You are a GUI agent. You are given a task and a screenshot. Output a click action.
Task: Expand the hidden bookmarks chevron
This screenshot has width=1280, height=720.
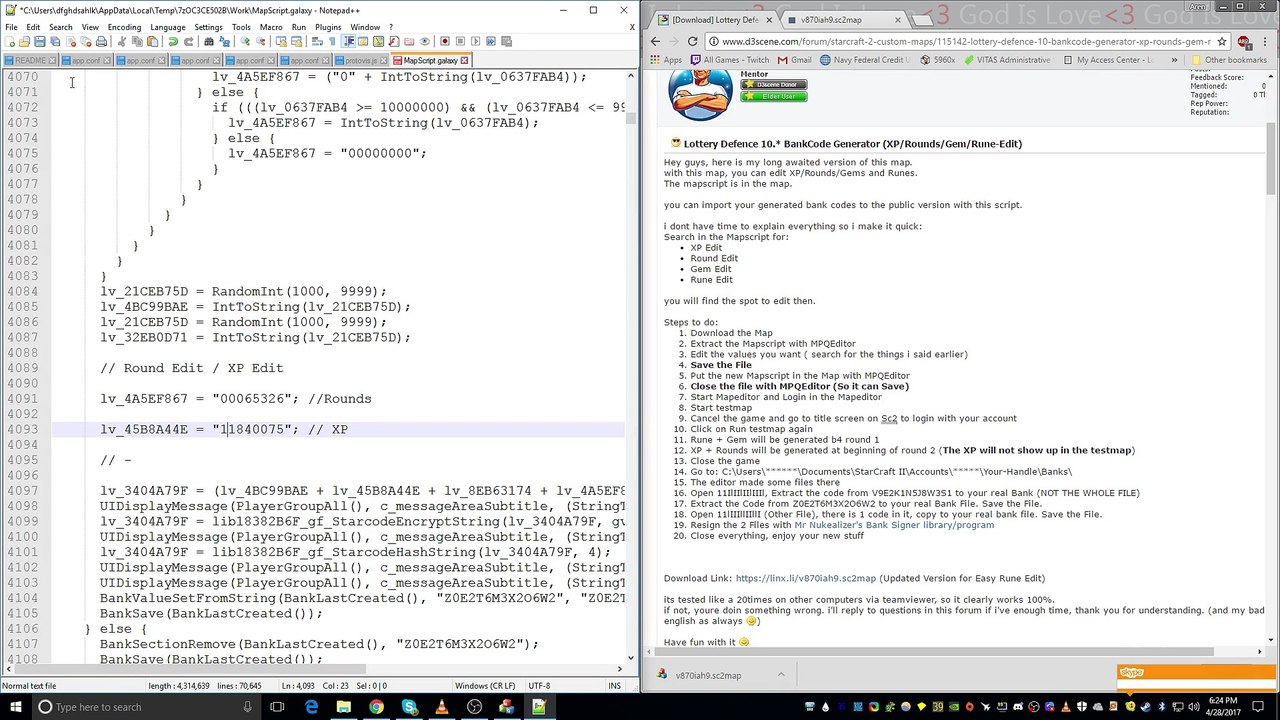pos(1174,60)
